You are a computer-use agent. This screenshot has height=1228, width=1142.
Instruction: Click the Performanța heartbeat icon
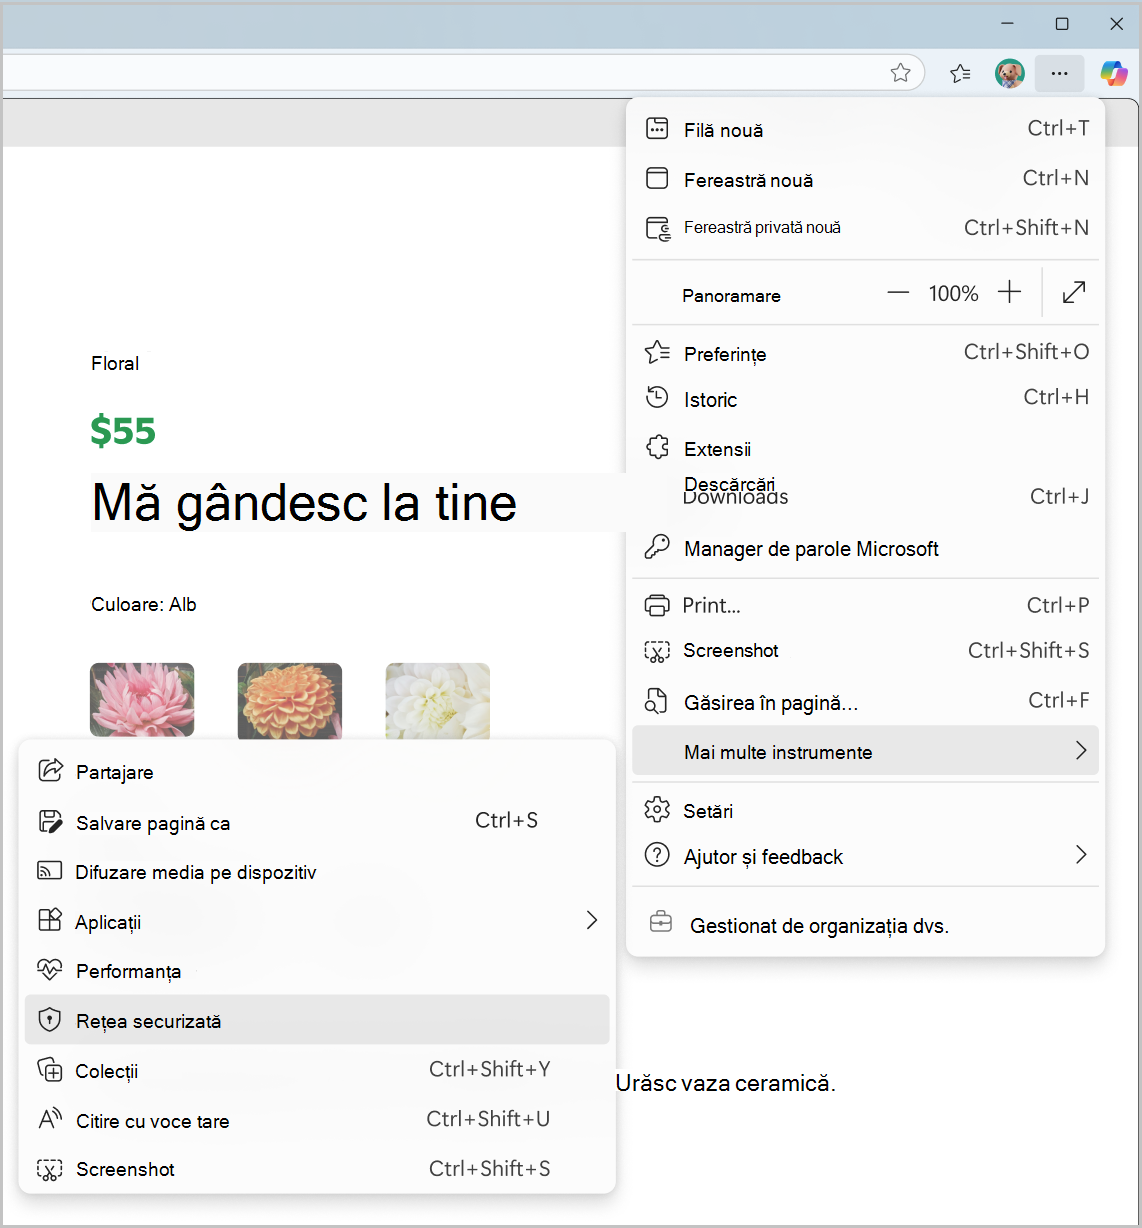coord(49,969)
